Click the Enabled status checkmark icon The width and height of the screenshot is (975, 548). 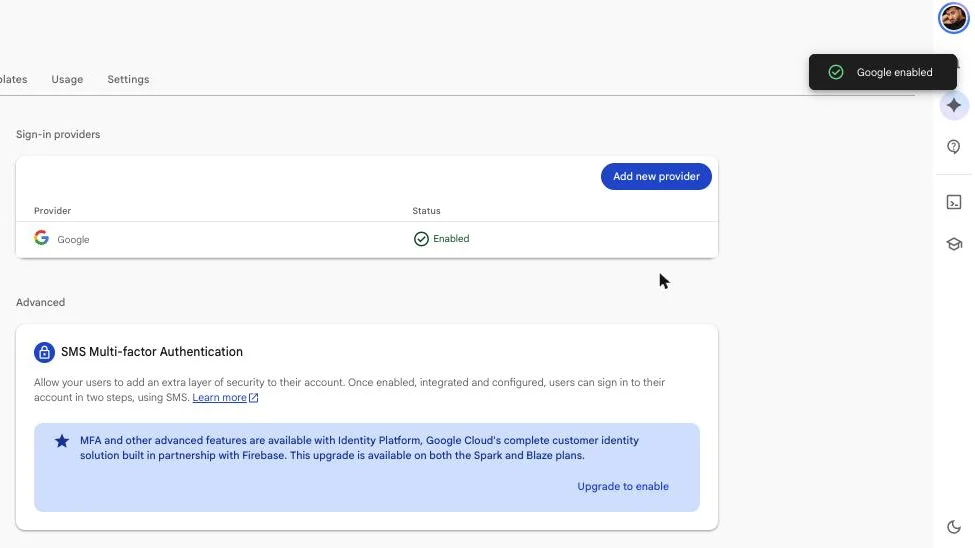[421, 239]
